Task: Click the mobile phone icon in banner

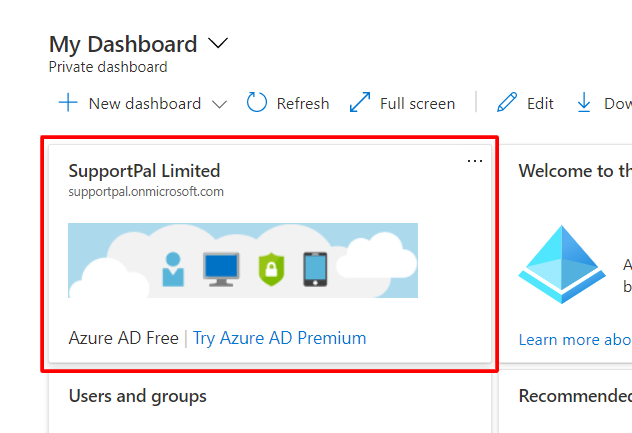Action: pyautogui.click(x=315, y=269)
